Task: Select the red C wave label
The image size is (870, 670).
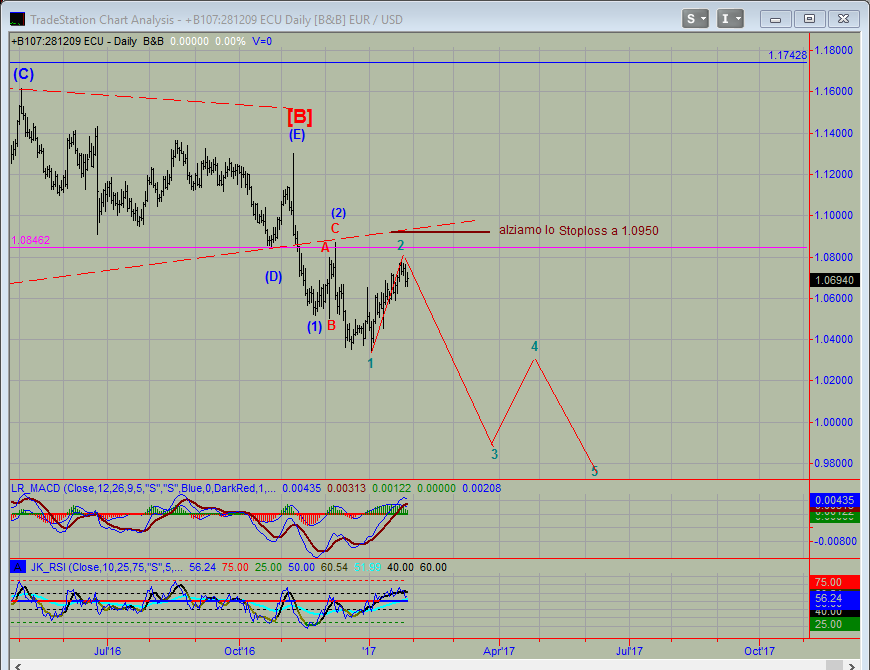Action: pos(335,228)
